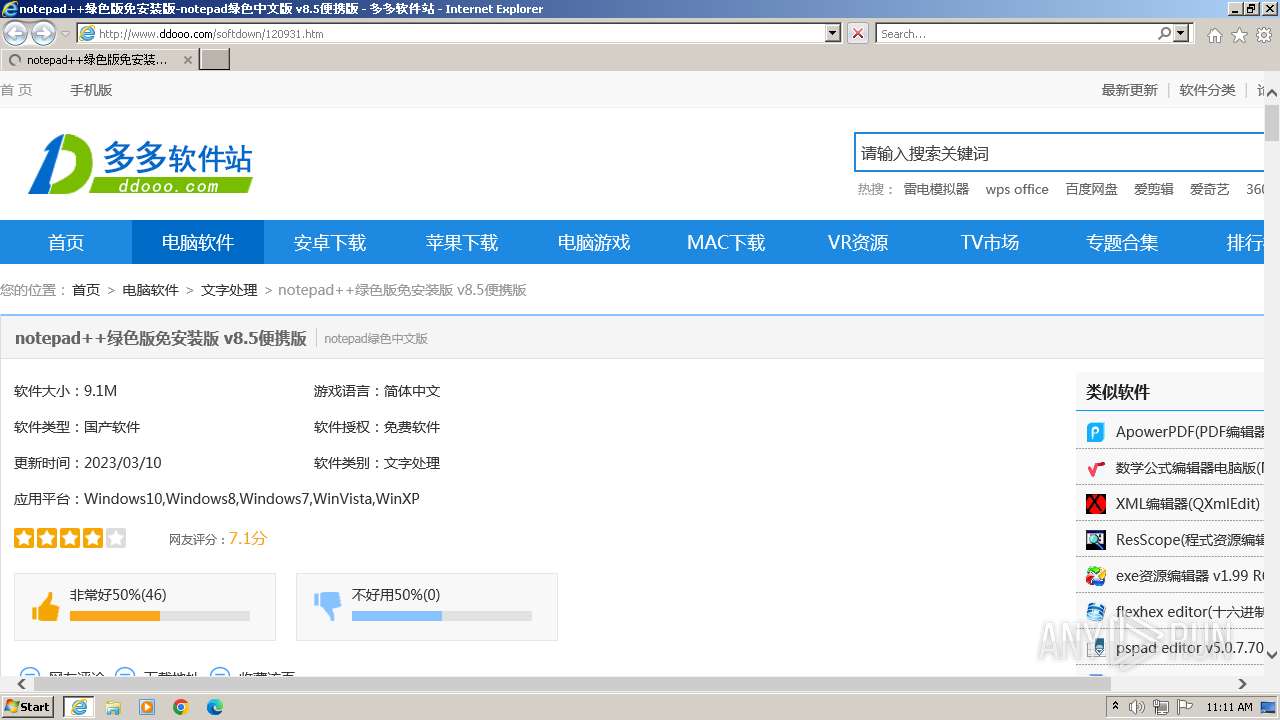This screenshot has height=720, width=1280.
Task: Open File Explorer from taskbar
Action: tap(113, 707)
